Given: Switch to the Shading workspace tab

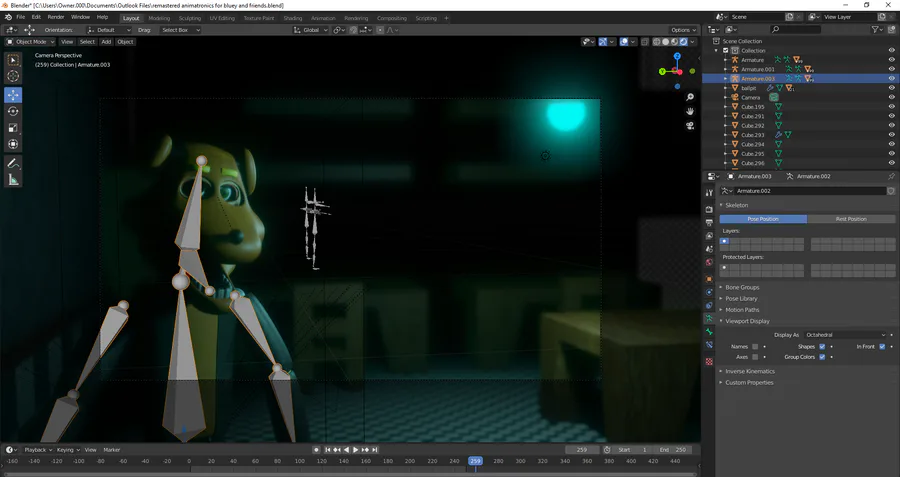Looking at the screenshot, I should coord(293,18).
